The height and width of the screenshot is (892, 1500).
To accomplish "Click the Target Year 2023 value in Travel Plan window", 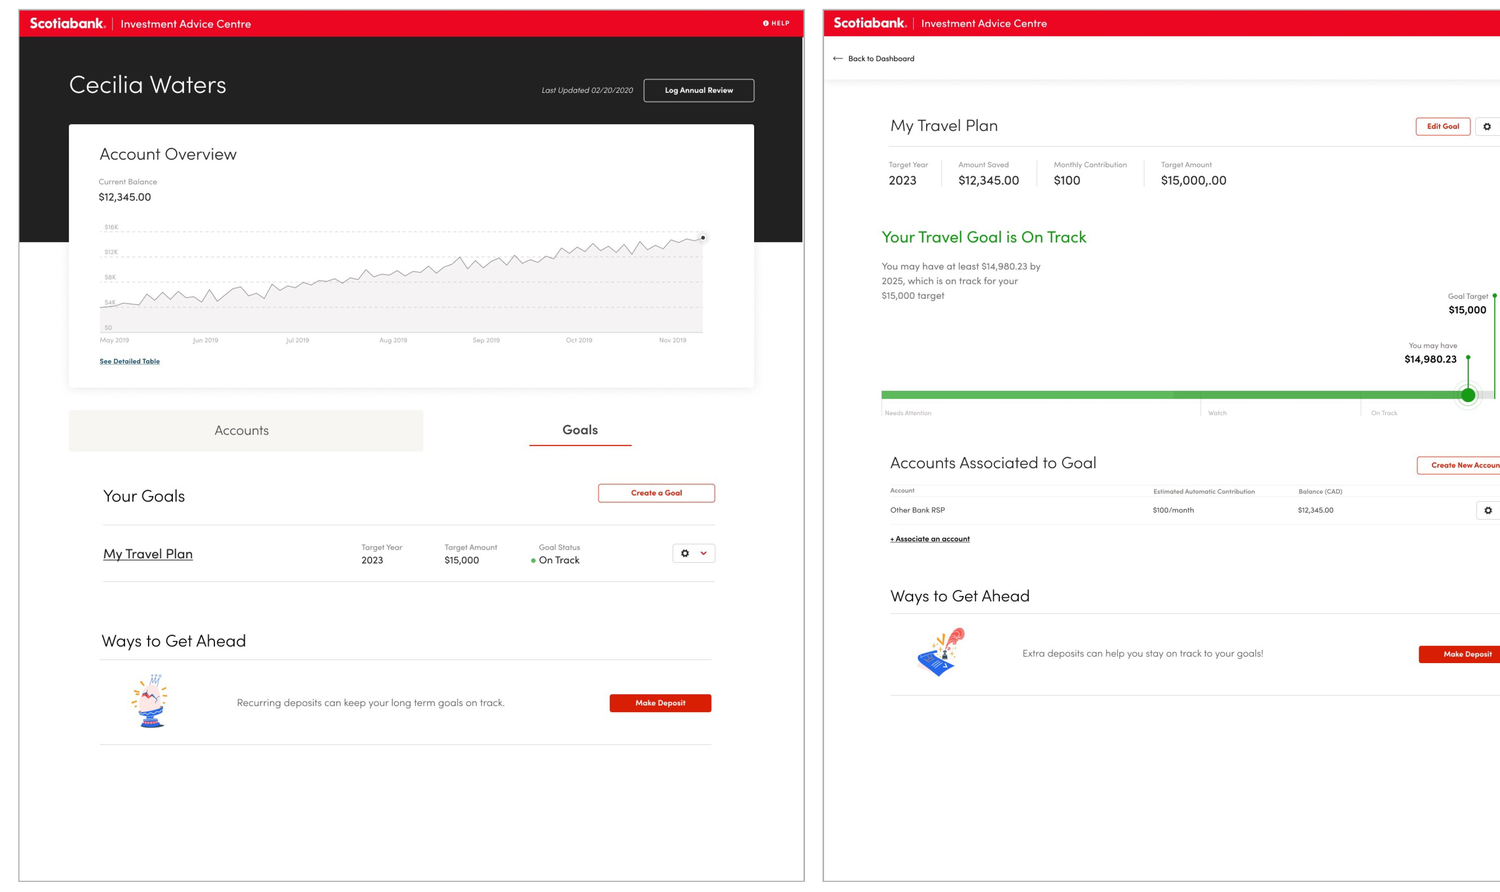I will pyautogui.click(x=902, y=181).
